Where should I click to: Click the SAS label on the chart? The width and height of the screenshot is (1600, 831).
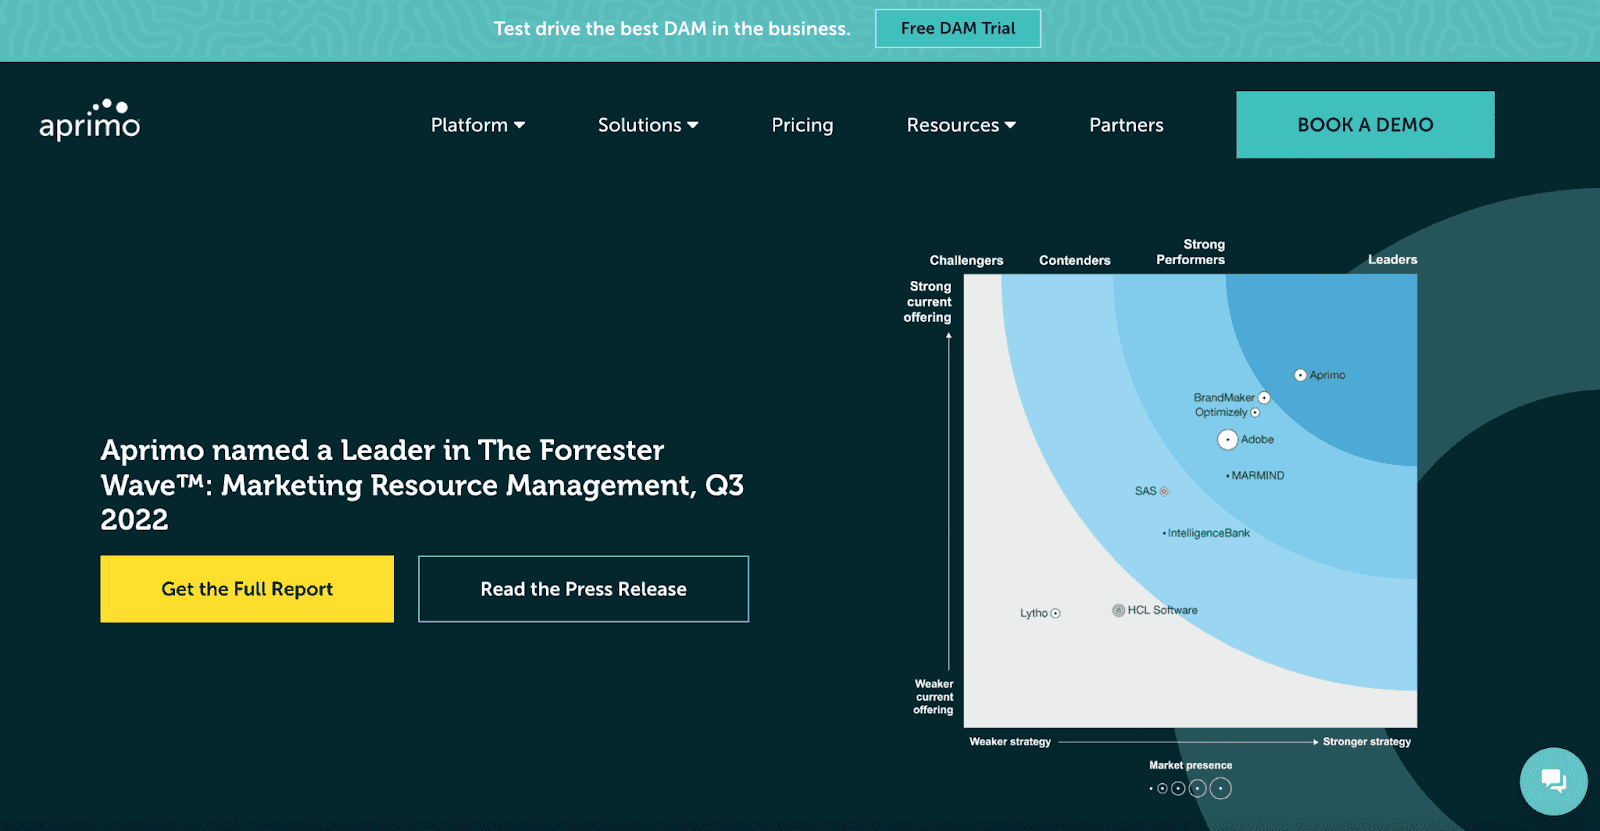point(1146,491)
